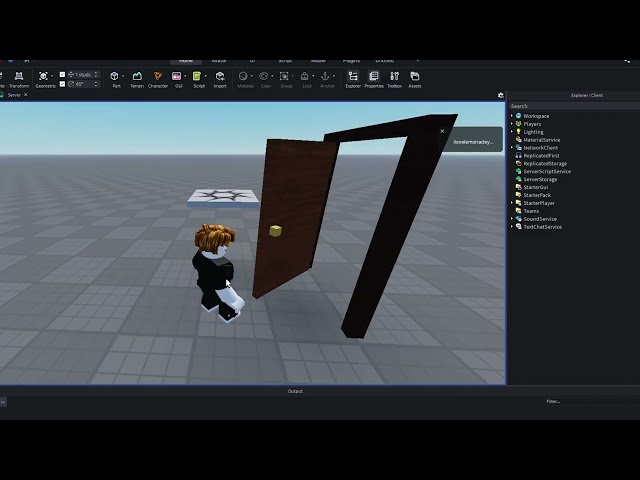Open the Output panel dropdown chevron
This screenshot has height=480, width=640.
(x=3, y=402)
